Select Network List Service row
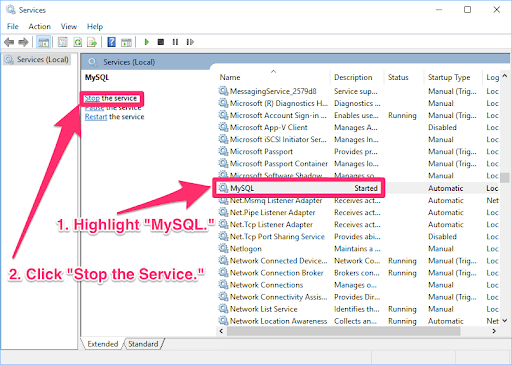This screenshot has width=512, height=365. tap(358, 309)
